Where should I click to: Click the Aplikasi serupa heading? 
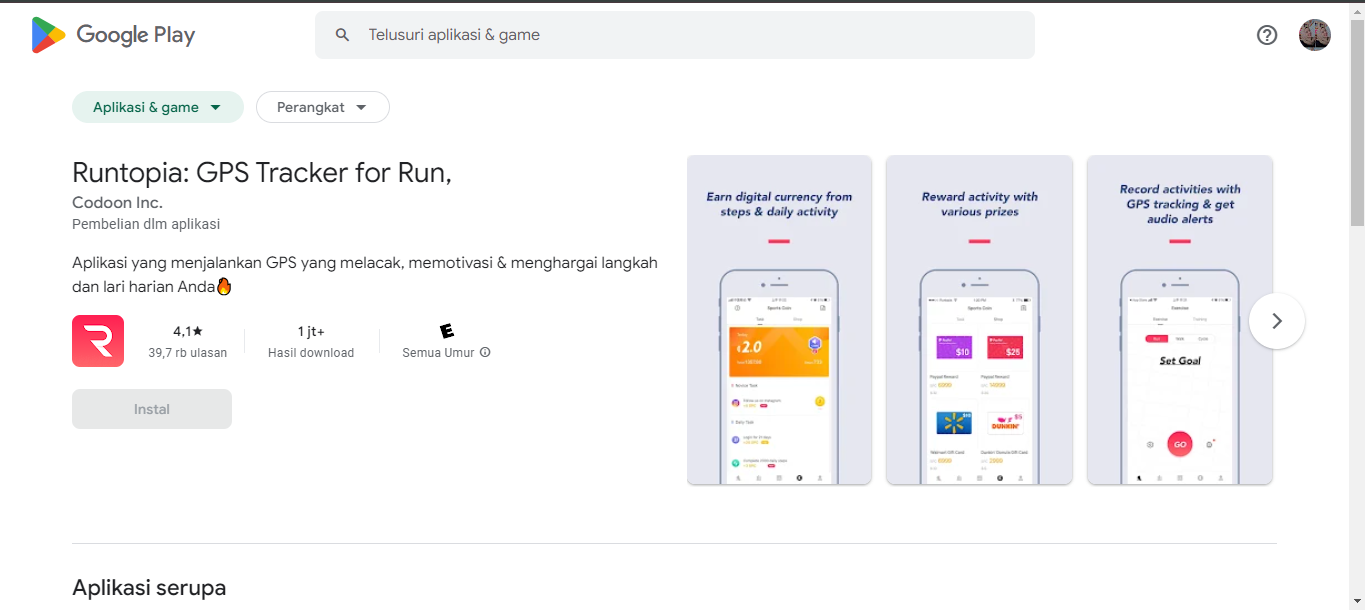tap(149, 587)
